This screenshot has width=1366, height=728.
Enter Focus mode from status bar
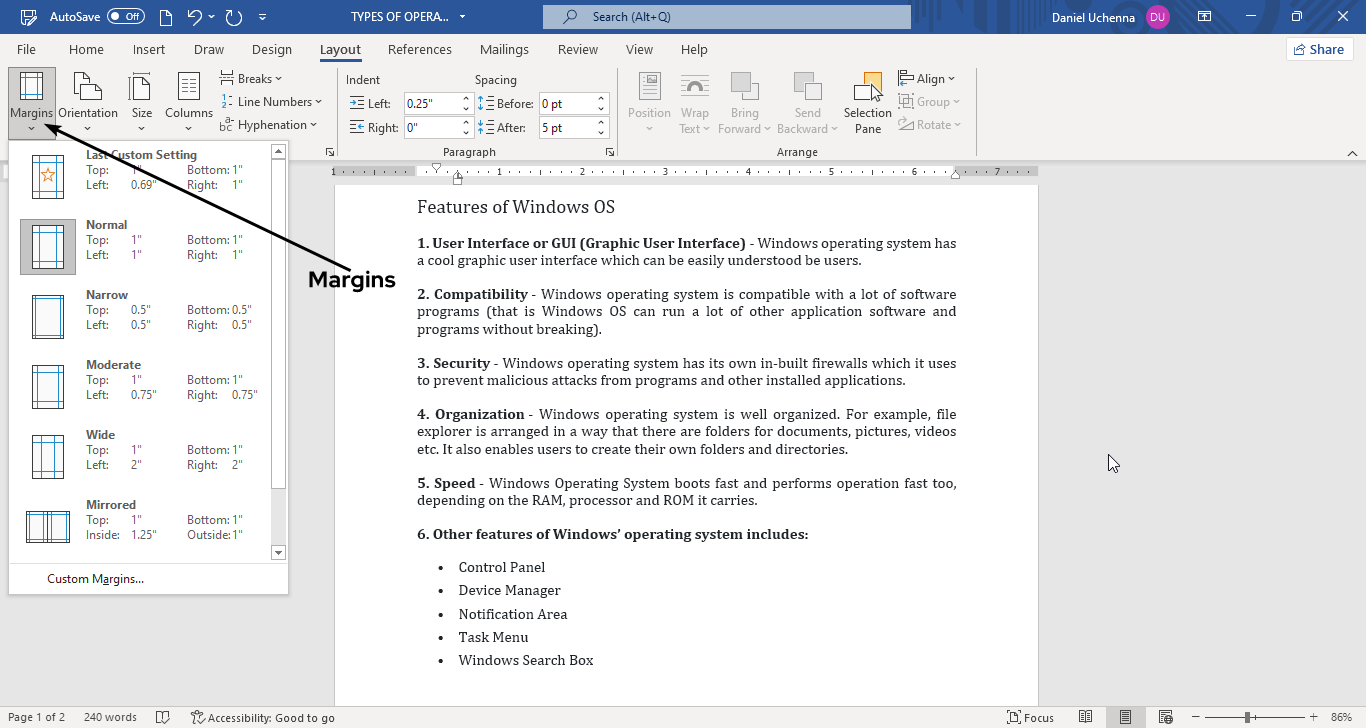point(1030,717)
